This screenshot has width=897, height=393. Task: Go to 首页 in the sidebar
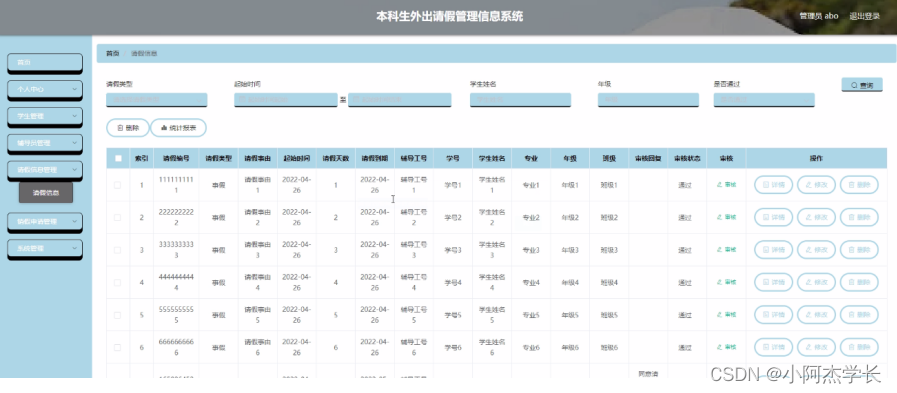pos(45,62)
